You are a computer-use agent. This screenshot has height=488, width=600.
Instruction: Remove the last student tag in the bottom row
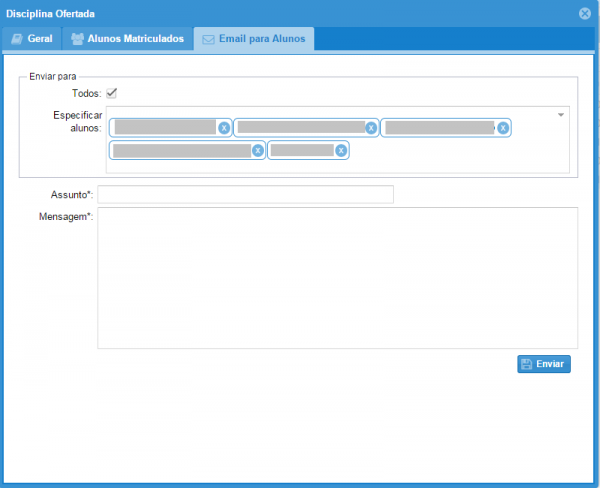(341, 151)
